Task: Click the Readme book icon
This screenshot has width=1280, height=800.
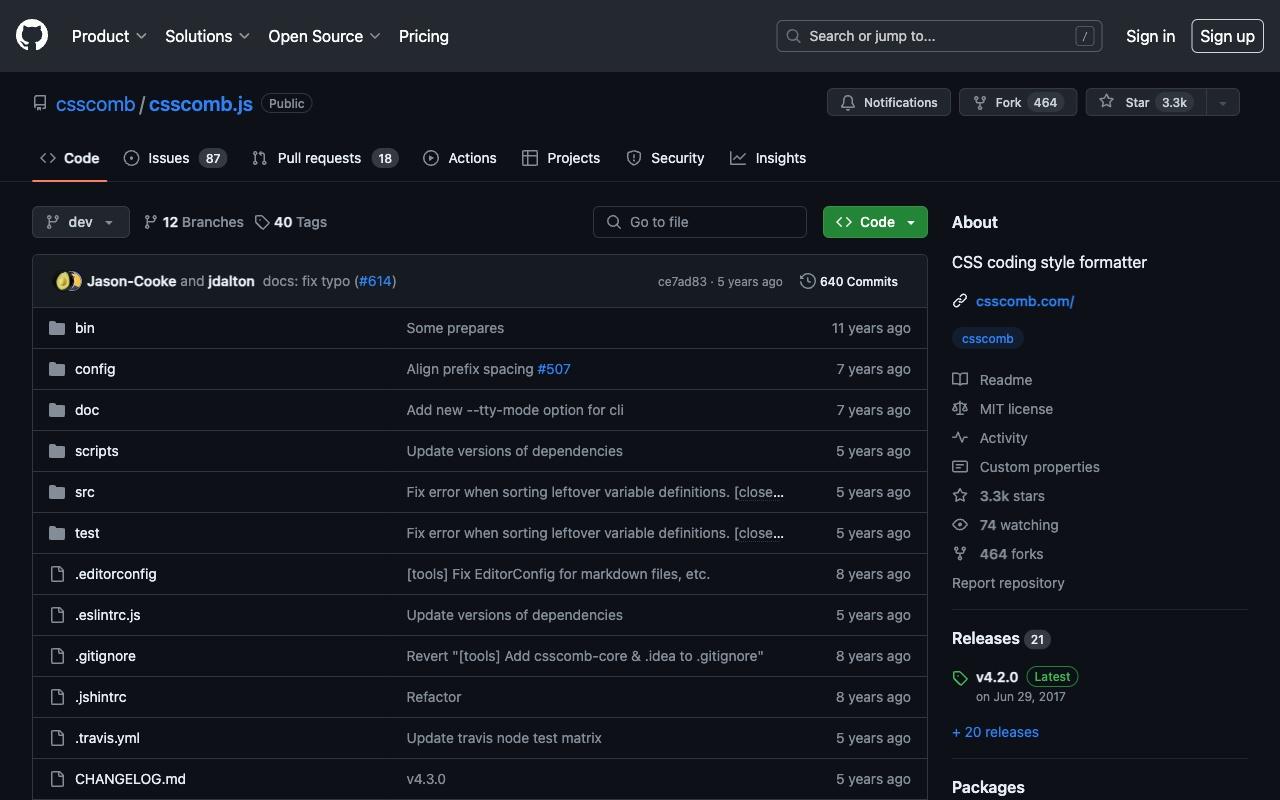Action: 960,380
